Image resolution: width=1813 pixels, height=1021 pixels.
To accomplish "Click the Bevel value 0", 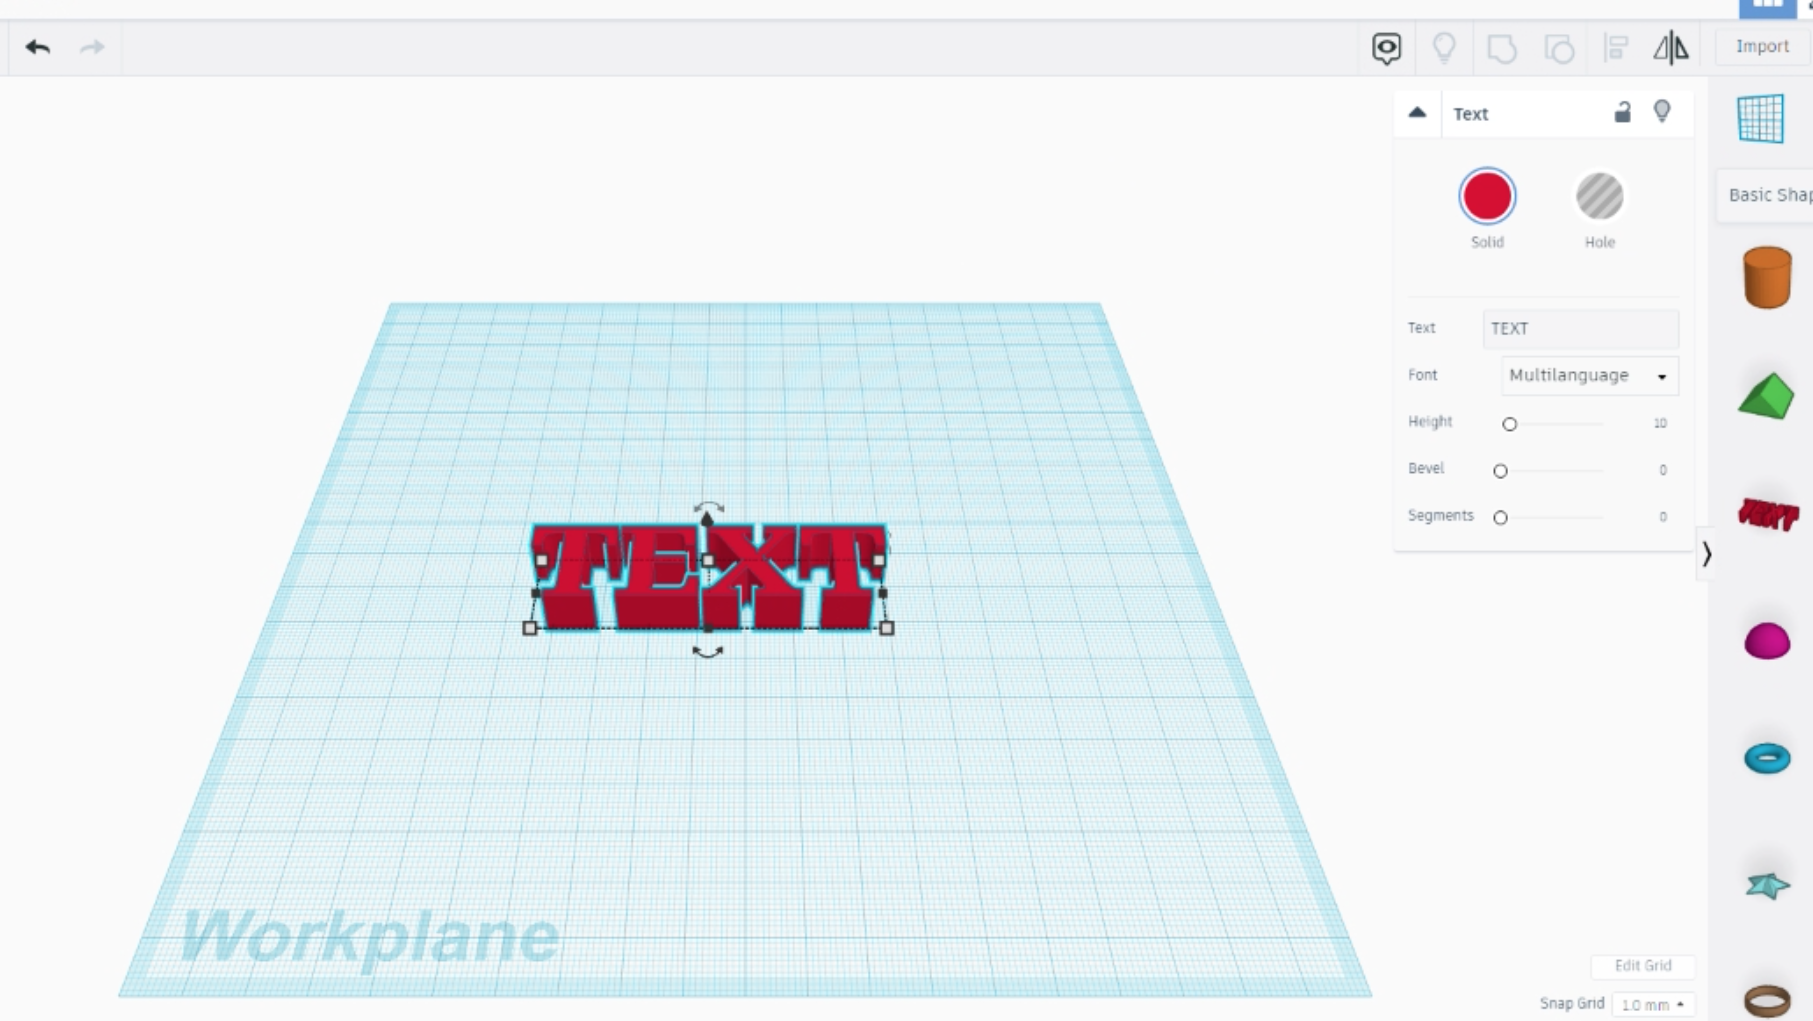I will pos(1663,470).
